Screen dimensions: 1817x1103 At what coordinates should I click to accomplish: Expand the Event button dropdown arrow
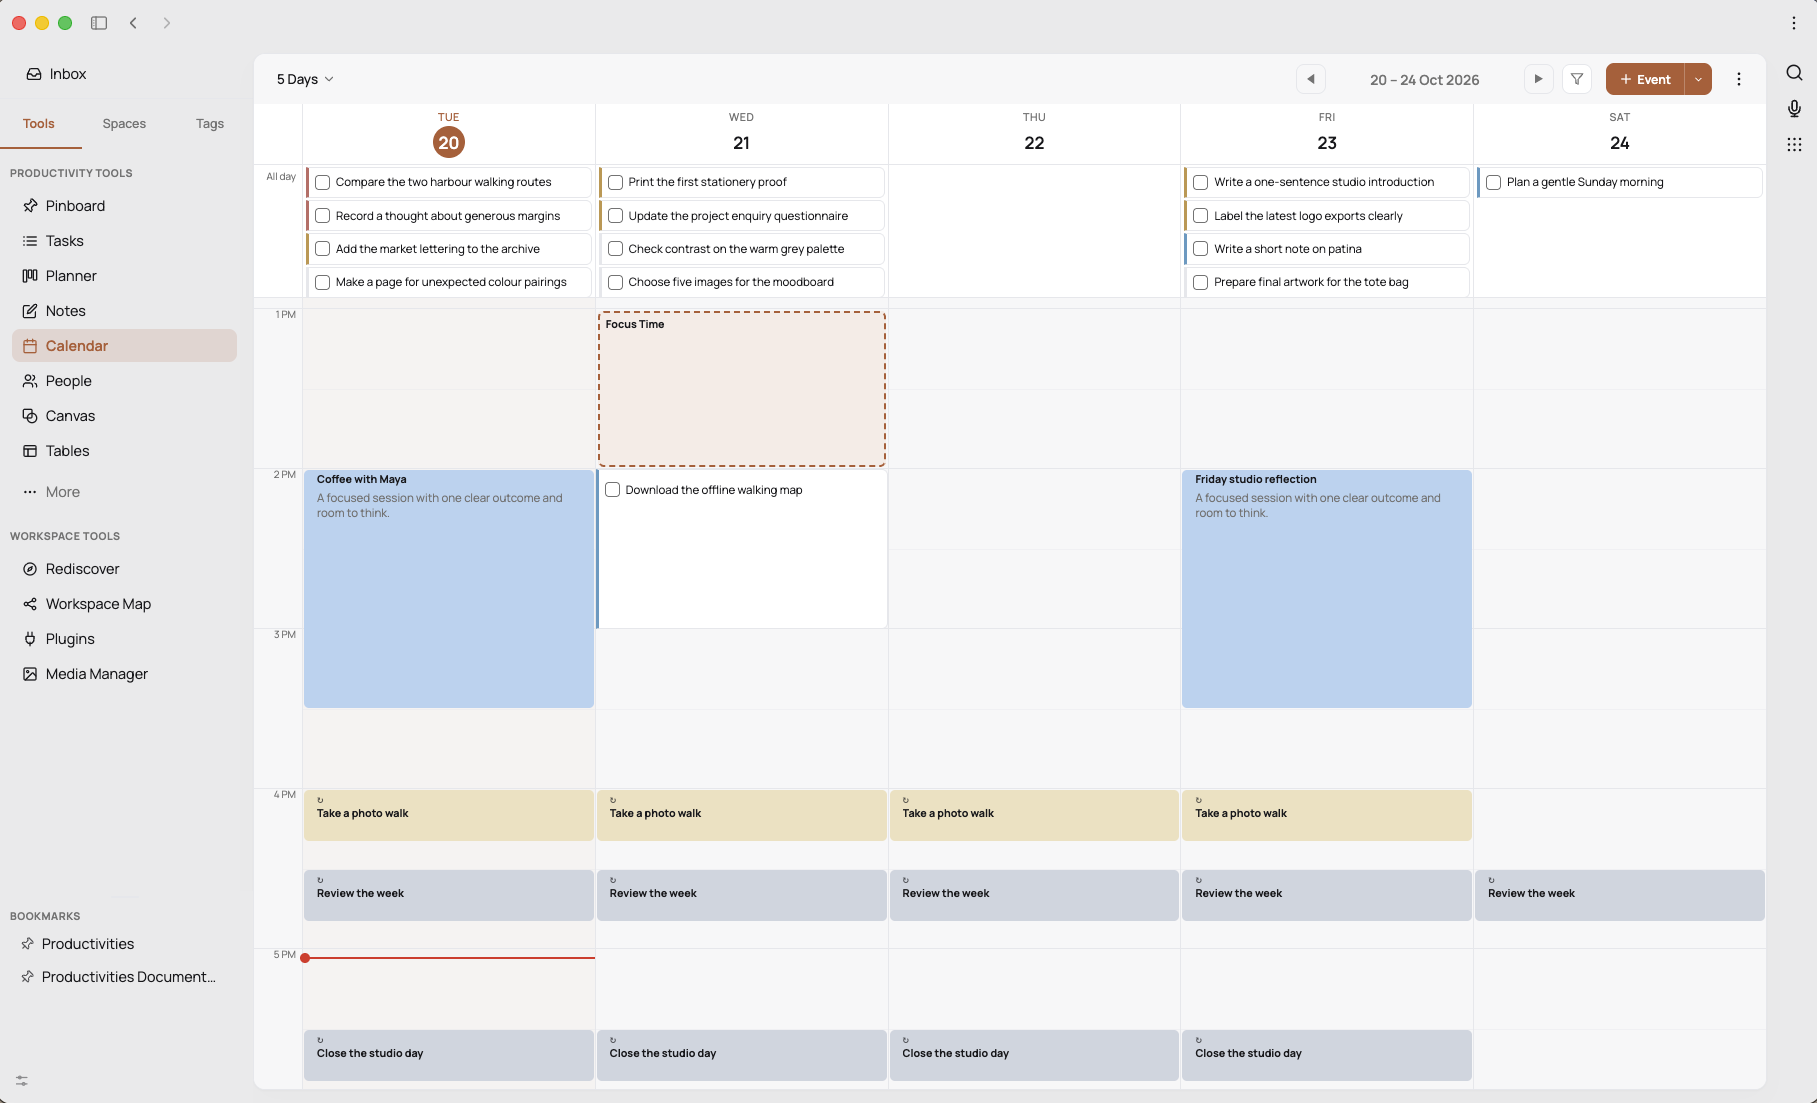(x=1698, y=79)
